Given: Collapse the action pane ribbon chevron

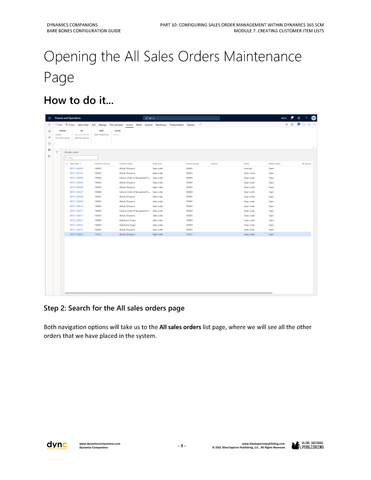Looking at the screenshot, I should coord(313,147).
